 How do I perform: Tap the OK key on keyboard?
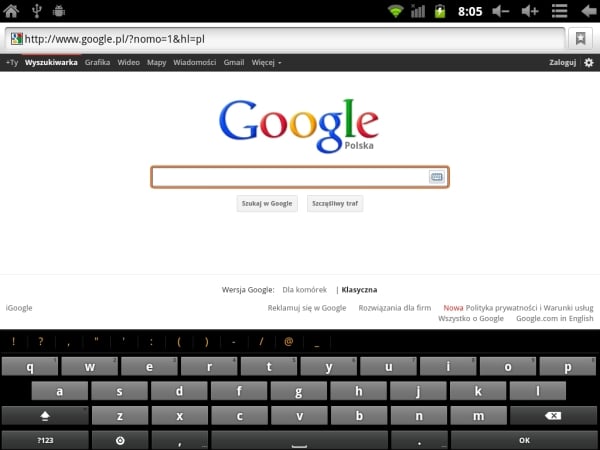point(524,440)
